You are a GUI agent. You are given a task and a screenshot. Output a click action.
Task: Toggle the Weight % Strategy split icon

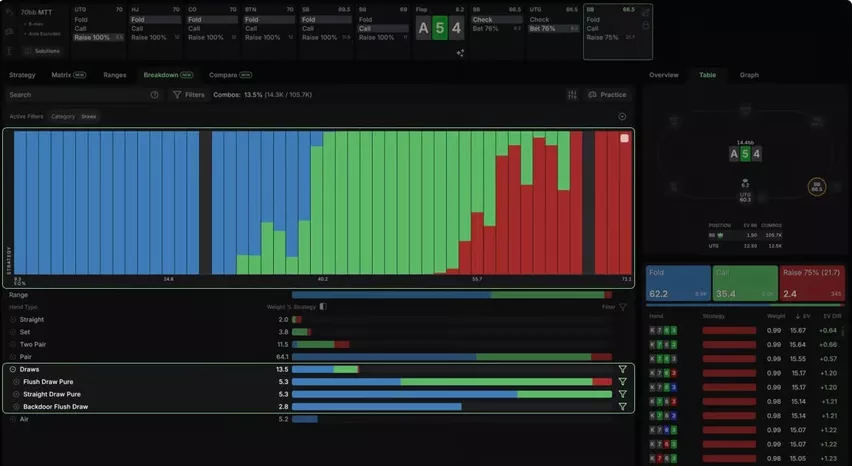coord(323,306)
